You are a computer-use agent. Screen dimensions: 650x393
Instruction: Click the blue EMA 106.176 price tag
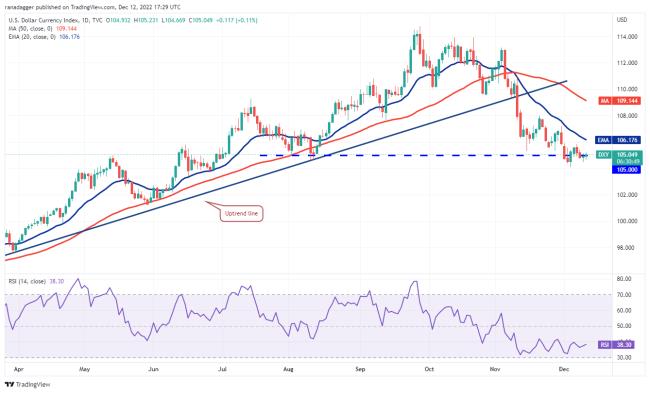click(x=618, y=140)
